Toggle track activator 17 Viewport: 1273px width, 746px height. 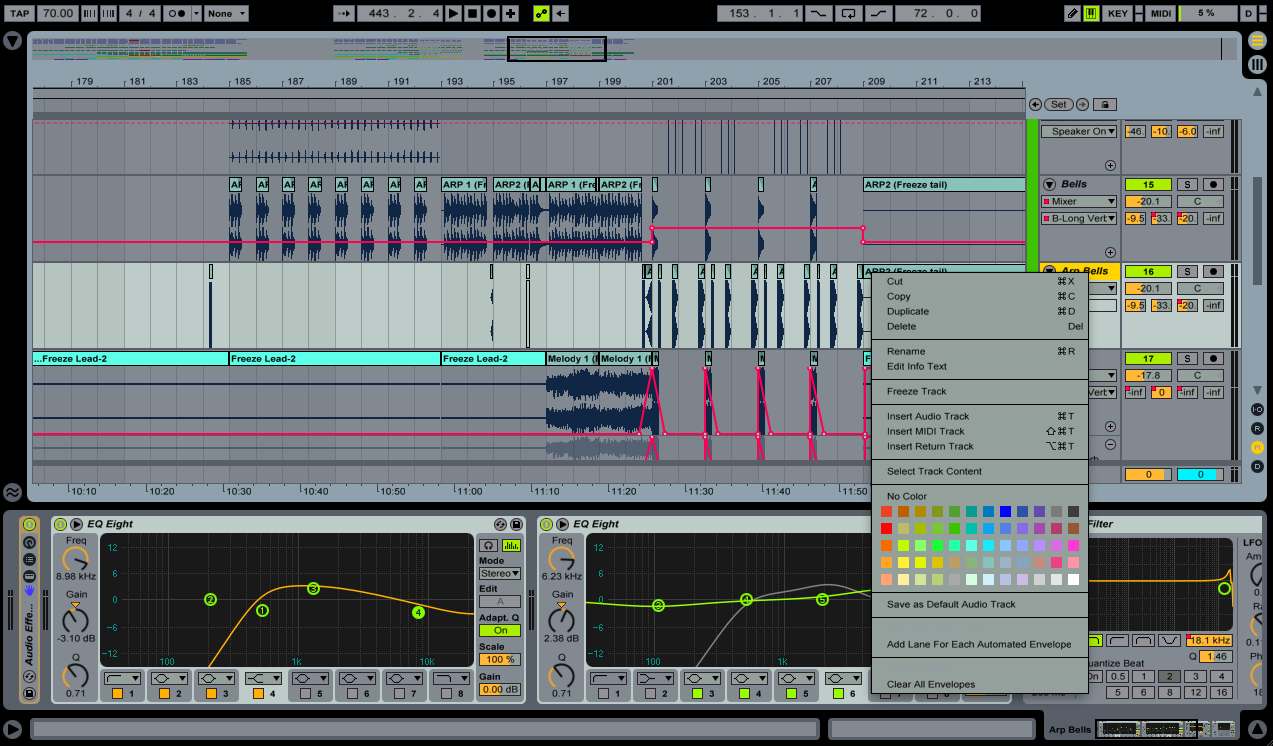point(1148,358)
